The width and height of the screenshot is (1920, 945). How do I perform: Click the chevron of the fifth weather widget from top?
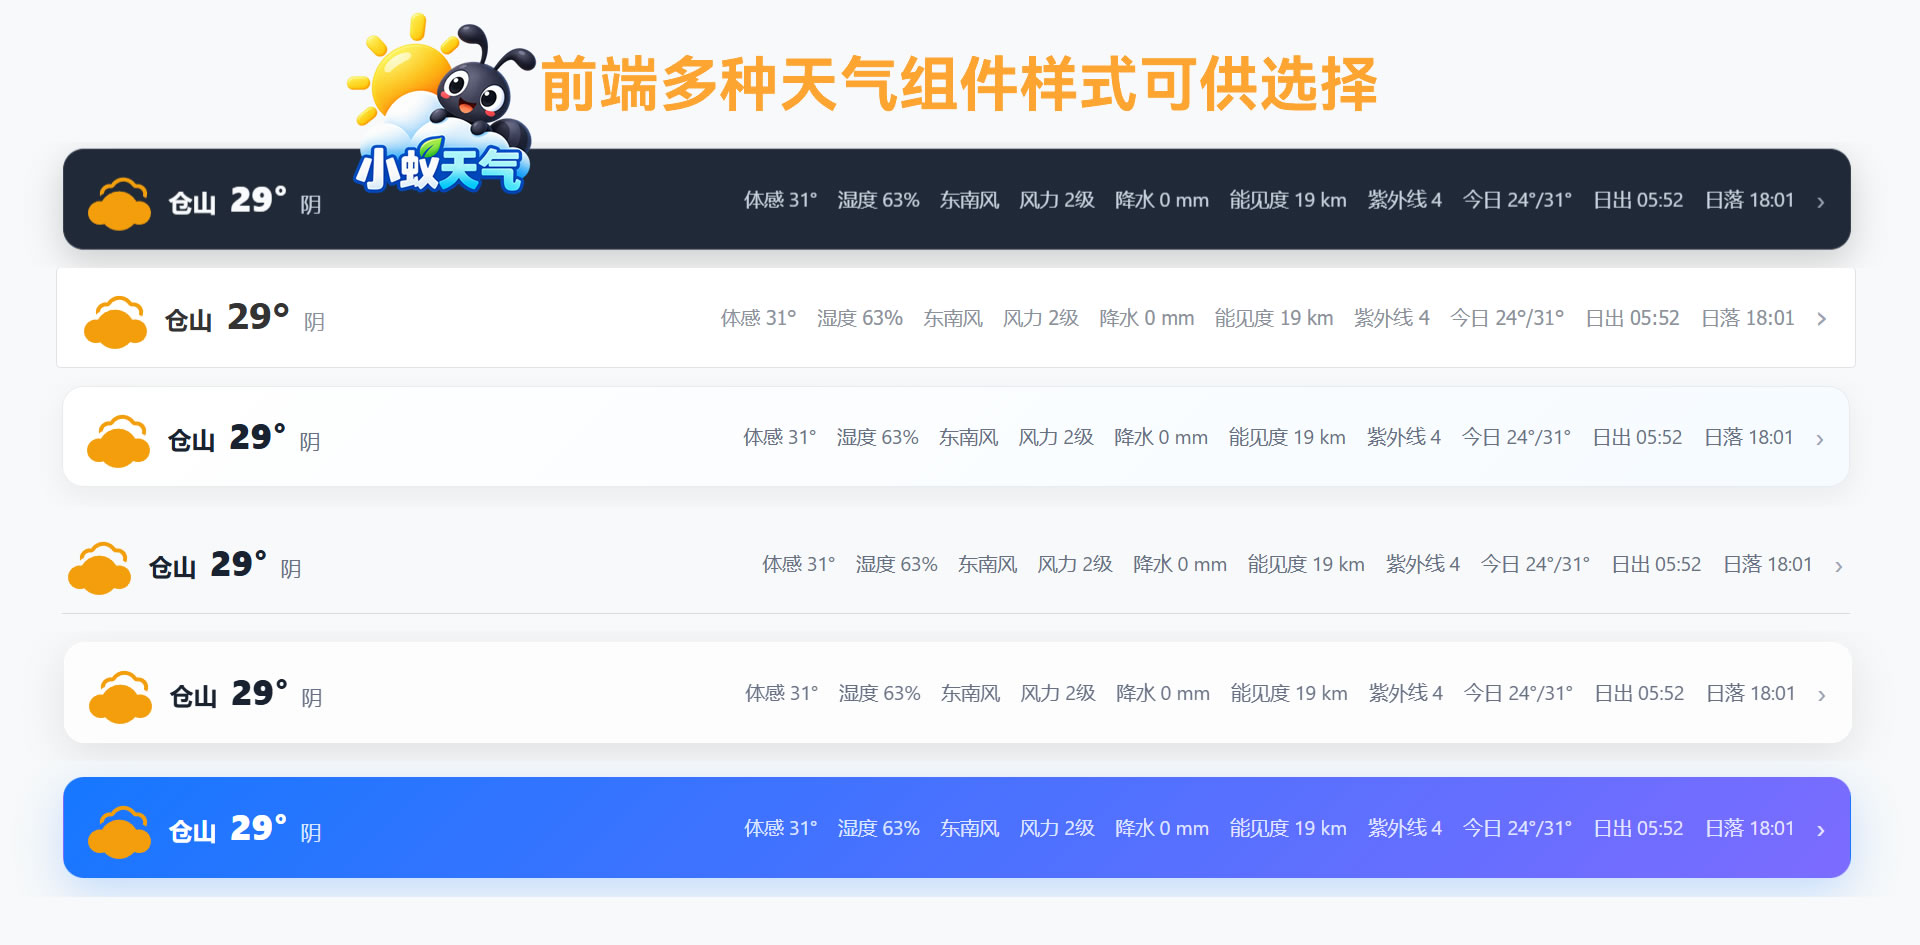point(1822,696)
